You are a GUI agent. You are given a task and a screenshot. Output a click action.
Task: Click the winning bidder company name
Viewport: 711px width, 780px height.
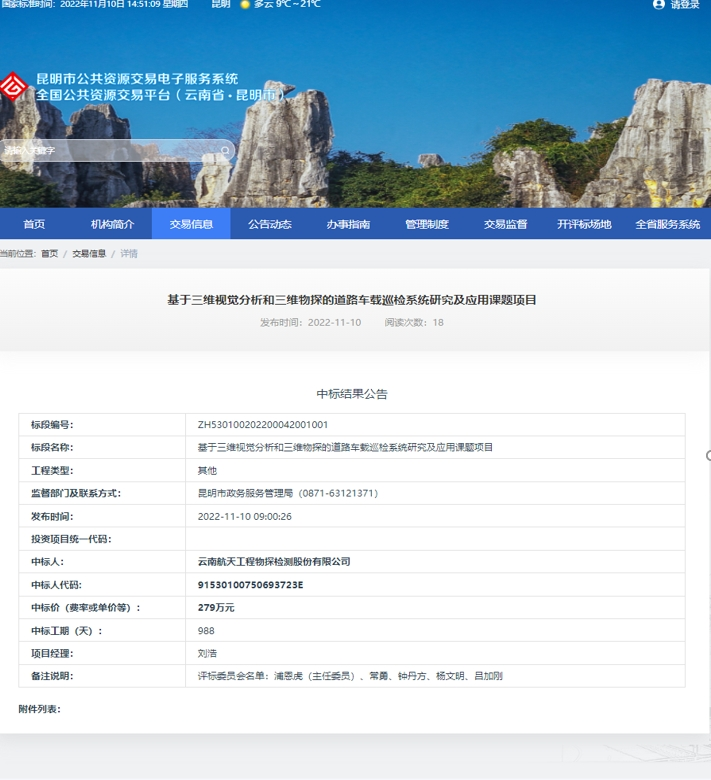(x=274, y=562)
